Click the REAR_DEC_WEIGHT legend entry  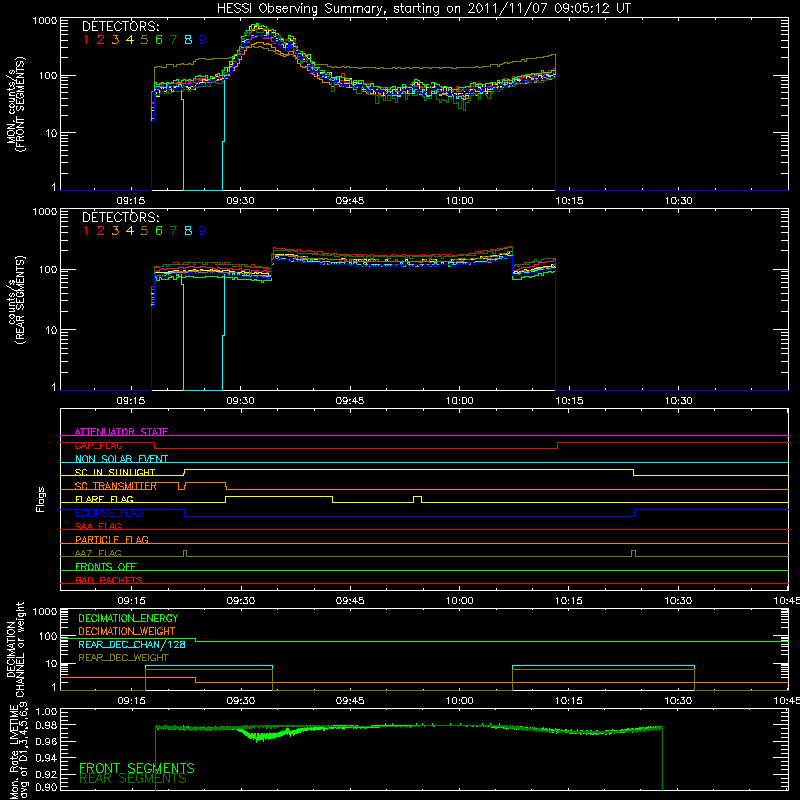(123, 658)
